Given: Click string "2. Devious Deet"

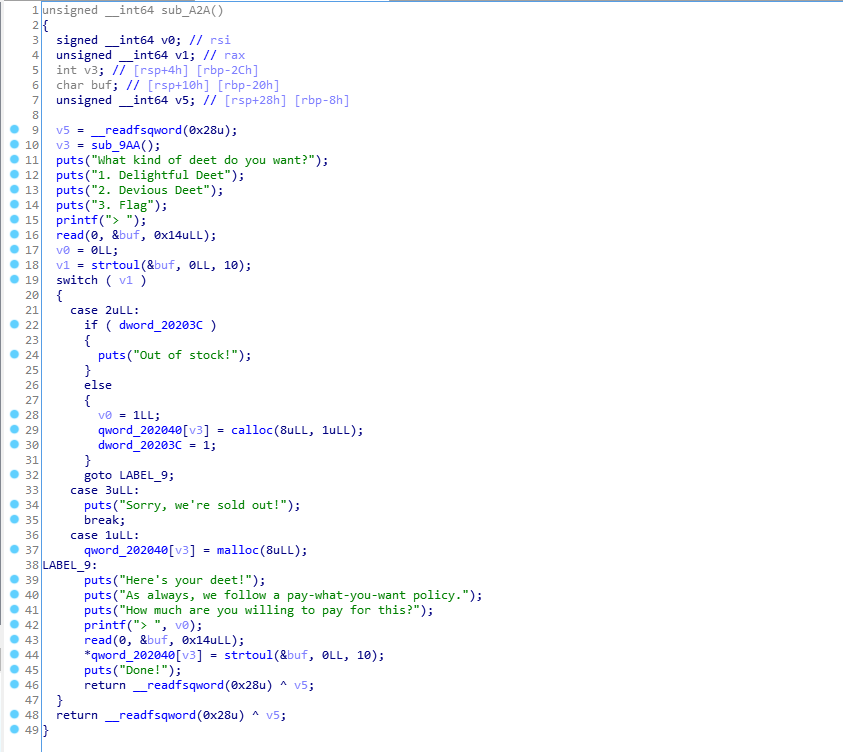Looking at the screenshot, I should click(151, 190).
